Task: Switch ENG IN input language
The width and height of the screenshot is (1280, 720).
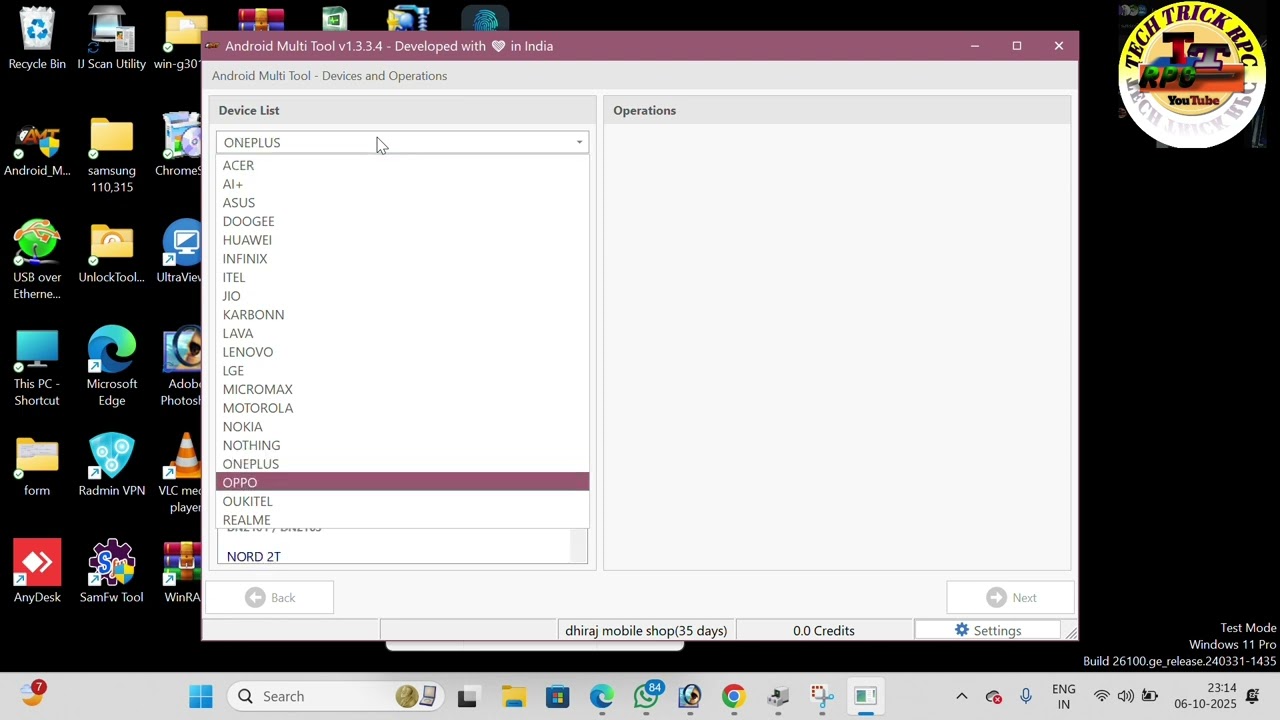Action: point(1064,696)
